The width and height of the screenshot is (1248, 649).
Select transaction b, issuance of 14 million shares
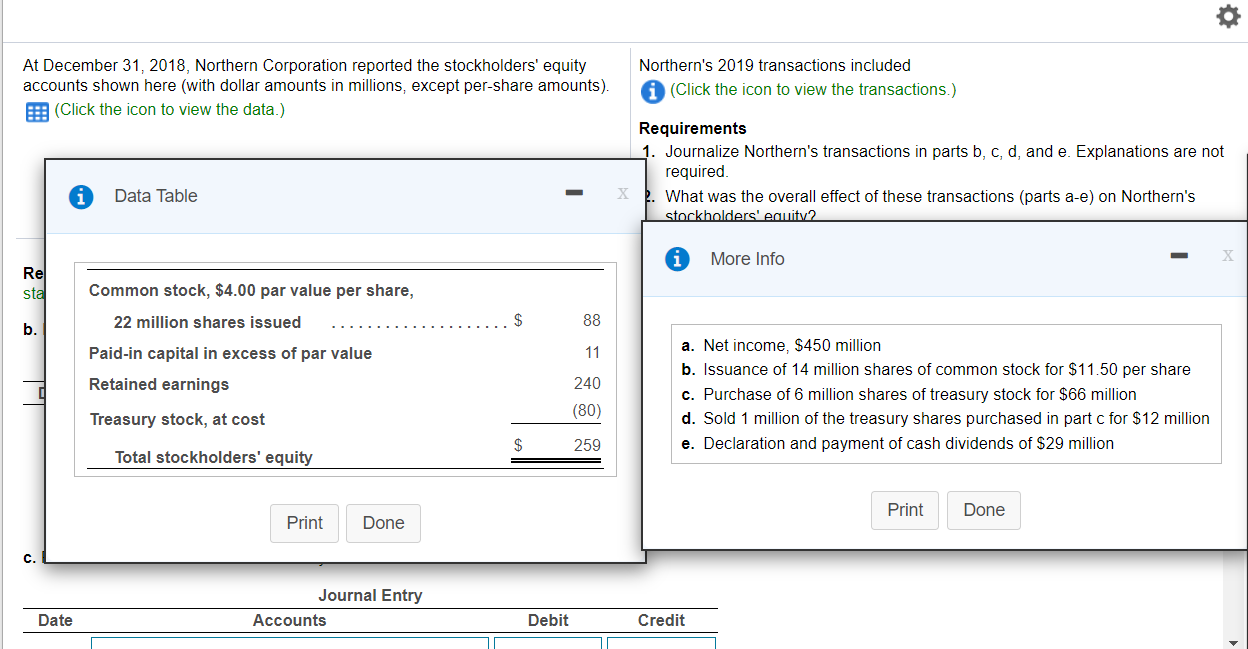point(935,370)
